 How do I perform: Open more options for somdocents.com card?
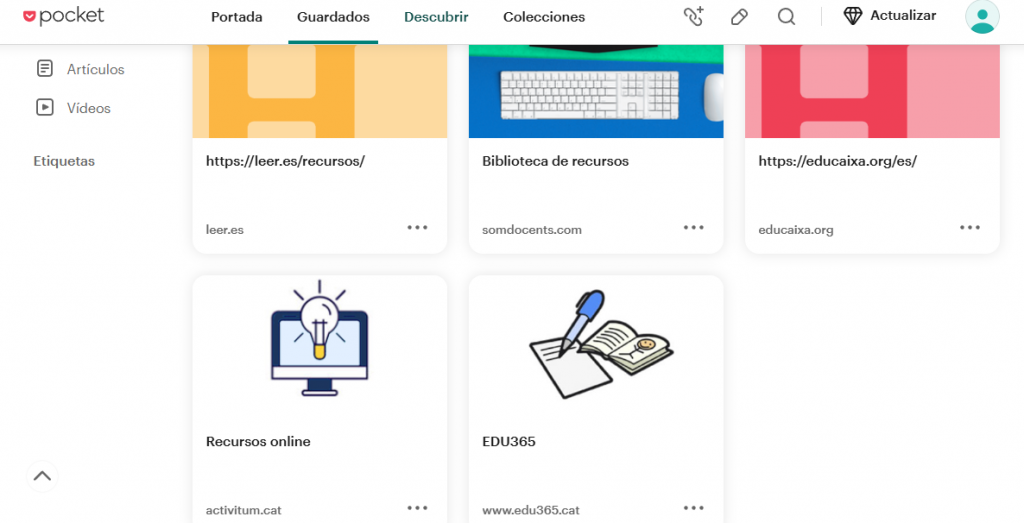(694, 228)
